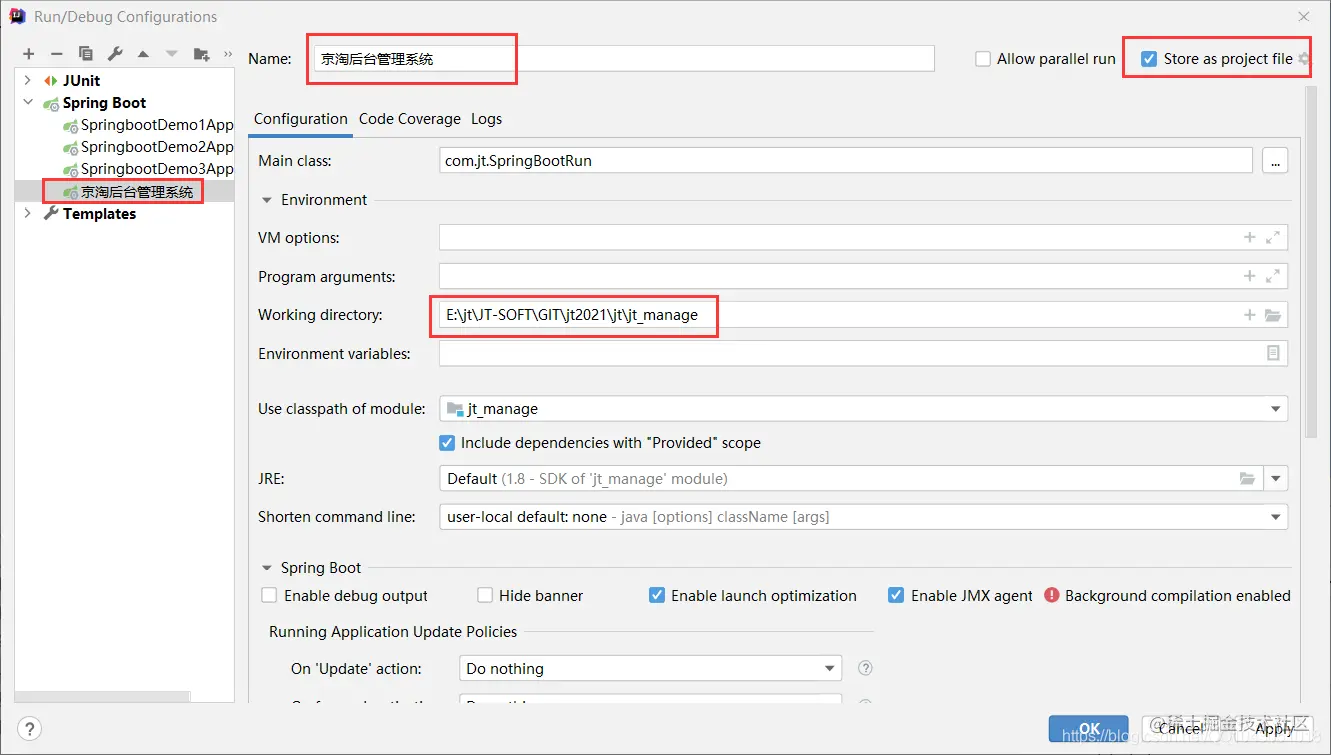Copy the selected configuration
Viewport: 1331px width, 755px height.
[x=86, y=54]
